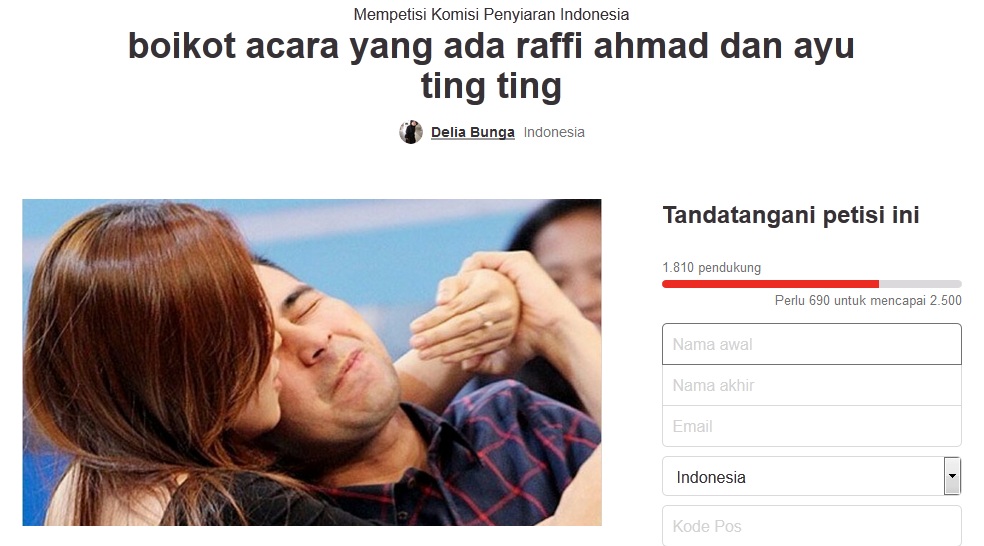
Task: Click the petition title heading
Action: (x=491, y=65)
